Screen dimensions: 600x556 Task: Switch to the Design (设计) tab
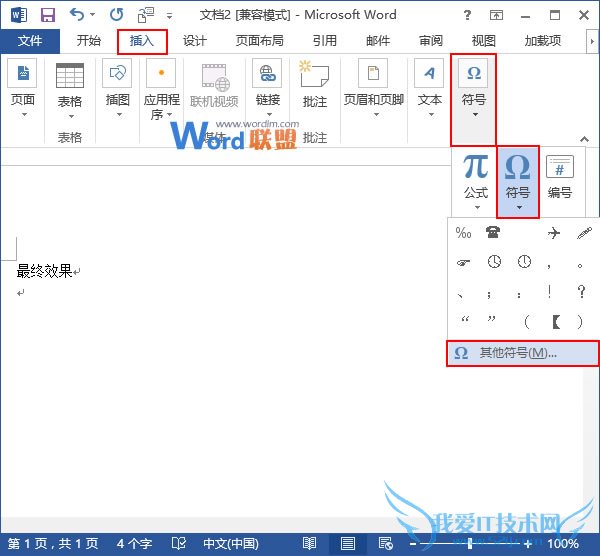pos(194,41)
